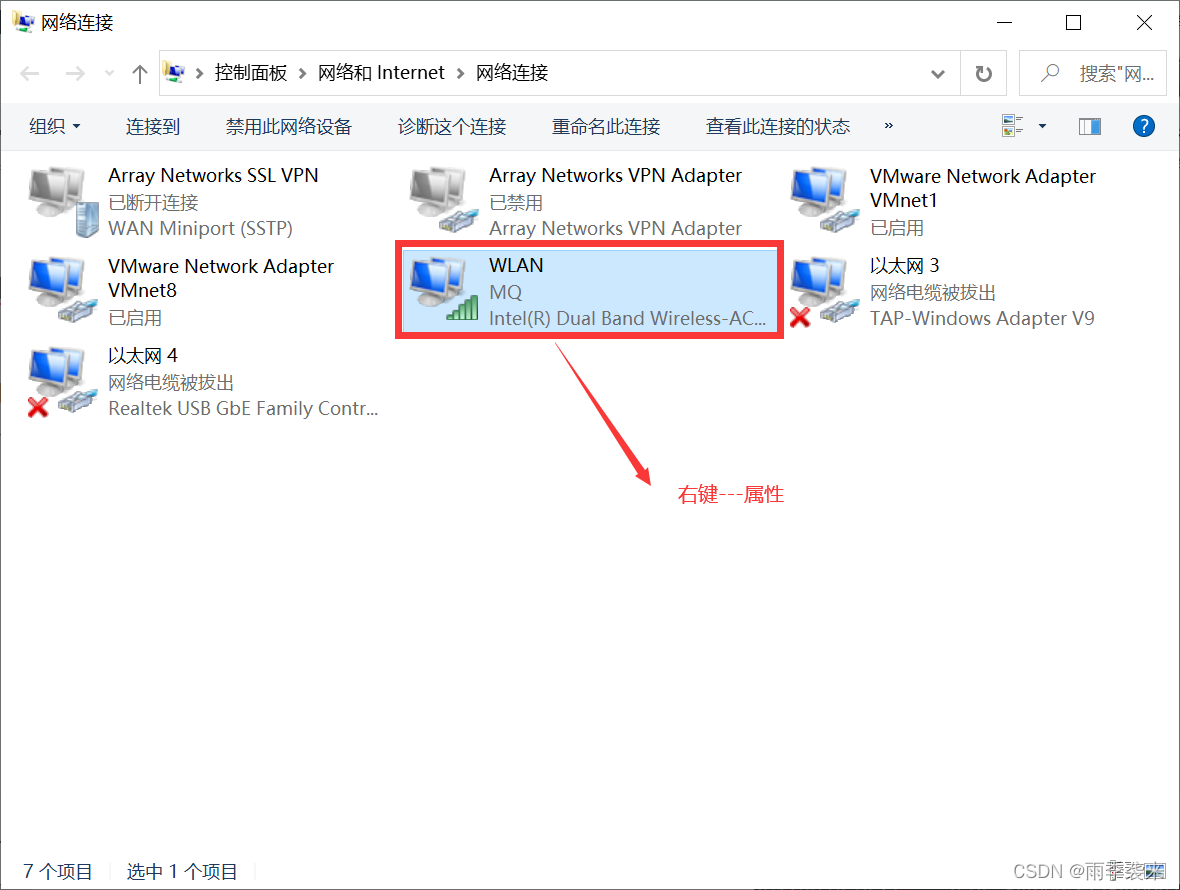Viewport: 1180px width, 890px height.
Task: Click 重命名此连接 in toolbar
Action: [x=606, y=126]
